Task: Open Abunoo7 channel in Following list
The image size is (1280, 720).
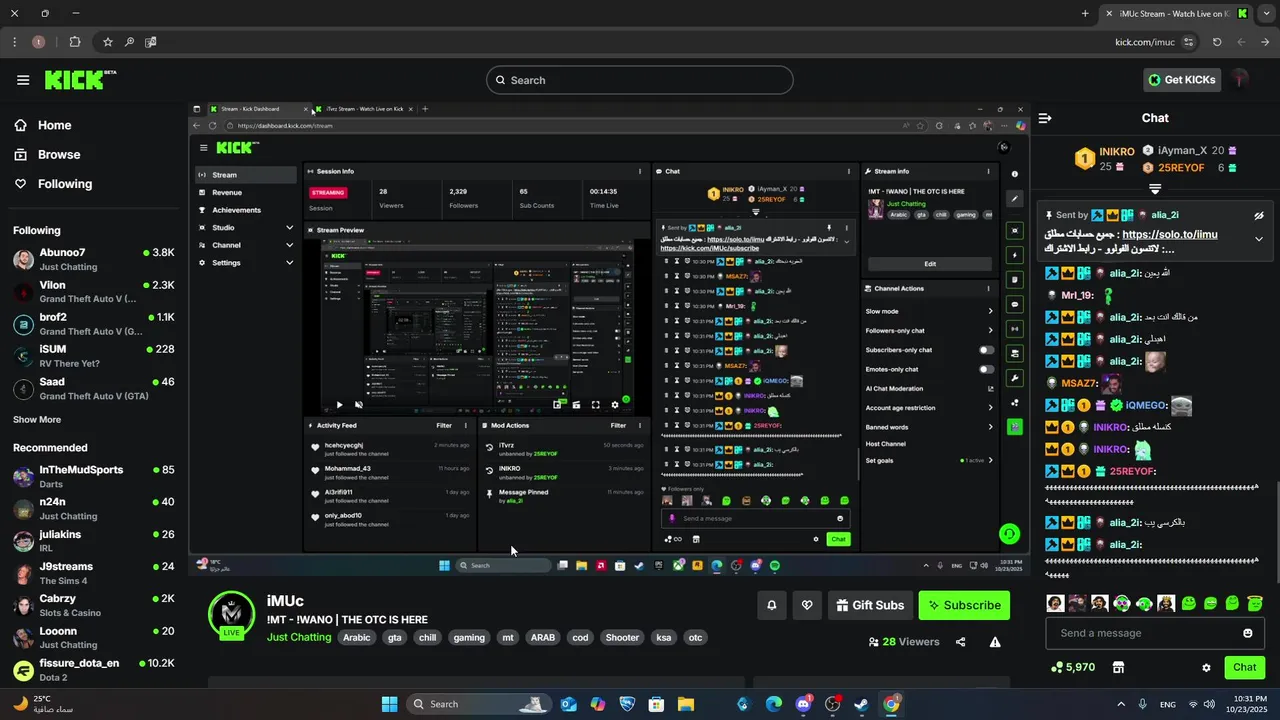Action: 94,259
